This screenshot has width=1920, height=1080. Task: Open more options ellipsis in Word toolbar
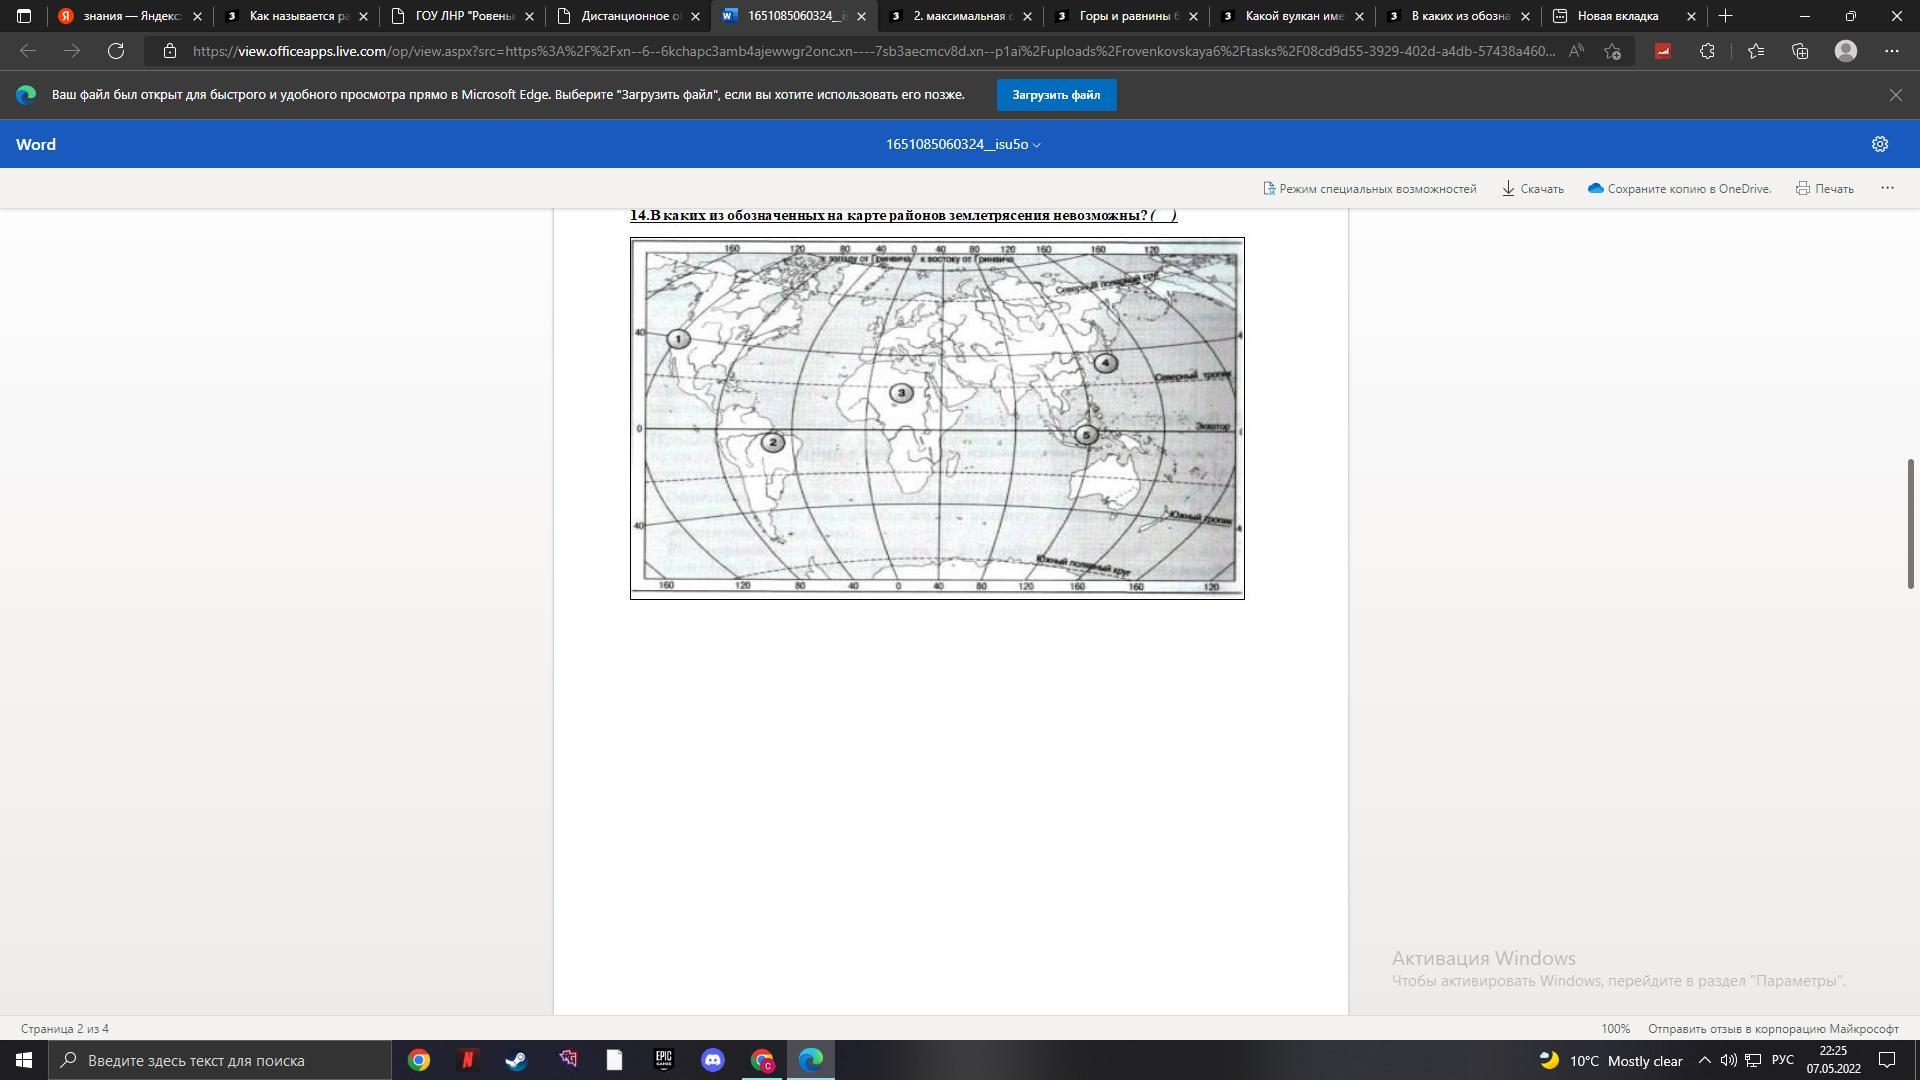[x=1887, y=188]
